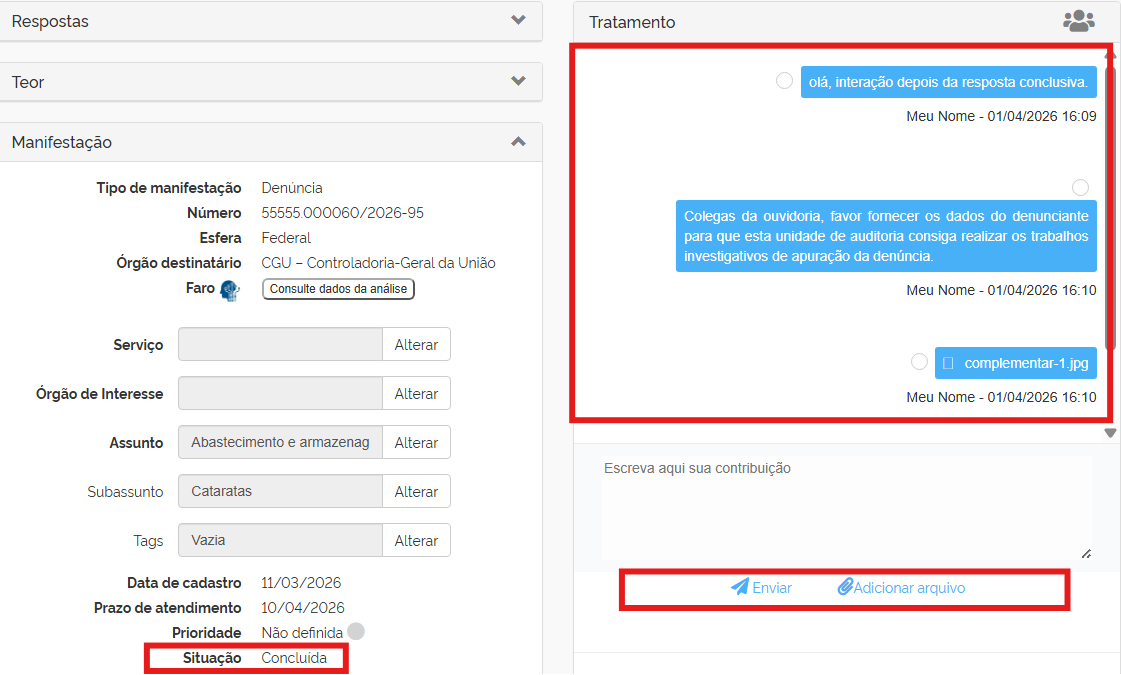The width and height of the screenshot is (1121, 675).
Task: Select the radio circle beside the complementar-1.jpg attachment
Action: [919, 362]
